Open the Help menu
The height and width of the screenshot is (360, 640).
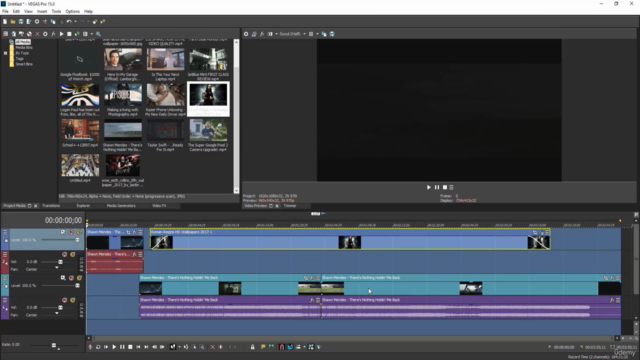[88, 11]
